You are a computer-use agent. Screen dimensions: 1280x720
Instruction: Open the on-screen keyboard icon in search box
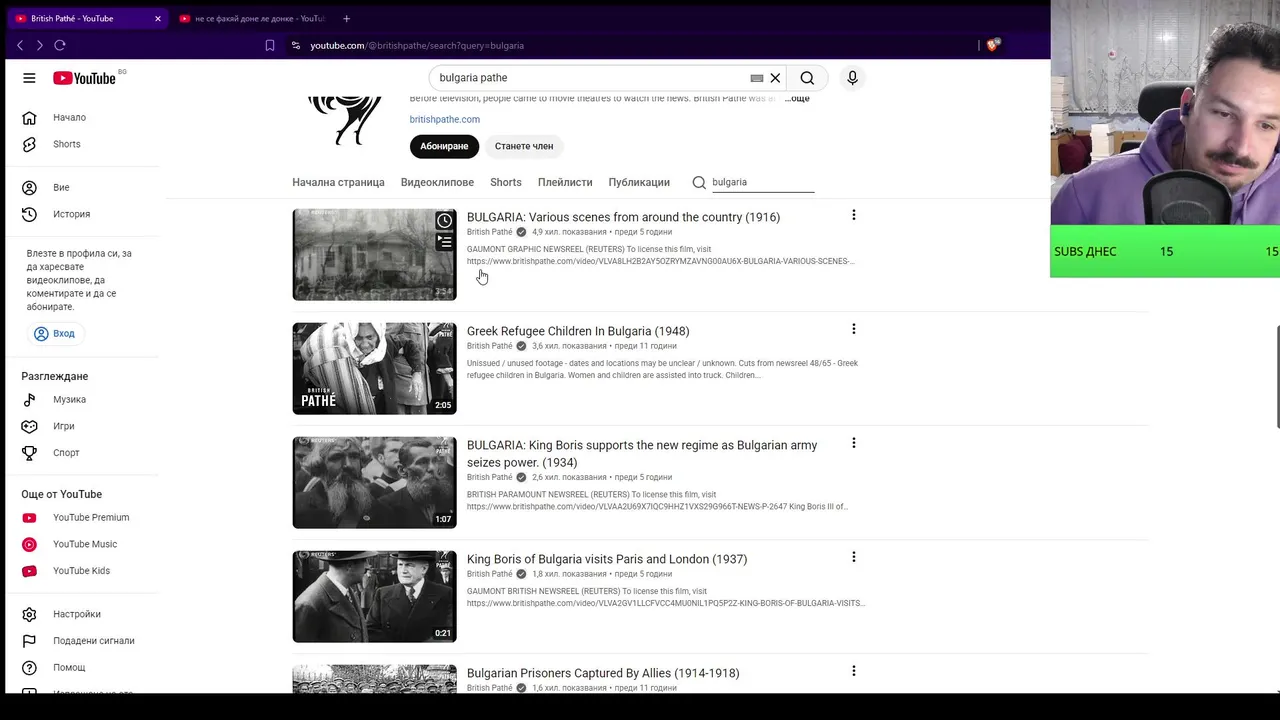pyautogui.click(x=757, y=78)
